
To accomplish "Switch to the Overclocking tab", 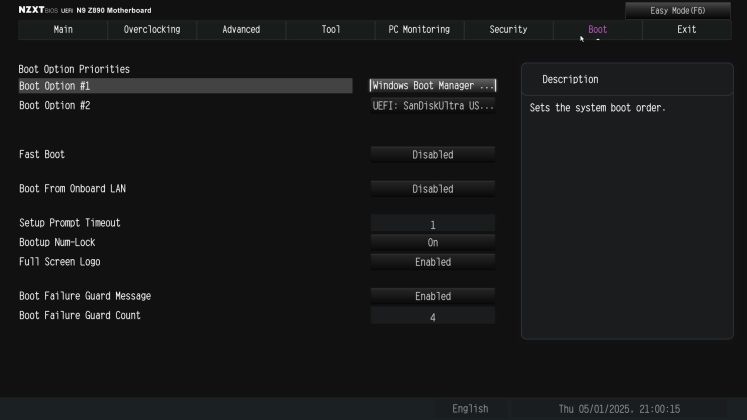I will point(152,30).
